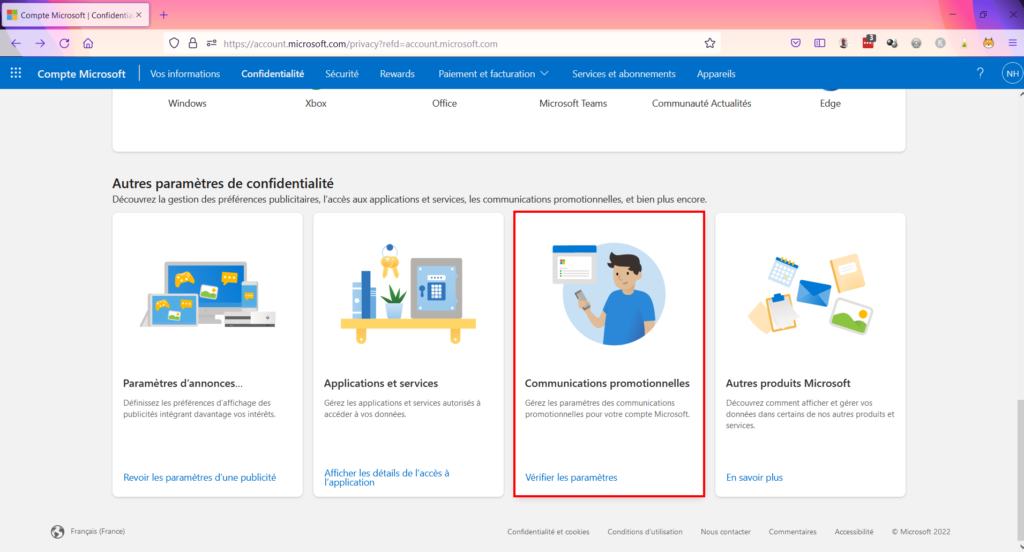Screen dimensions: 1024x552
Task: Change language Français (France)
Action: (x=97, y=532)
